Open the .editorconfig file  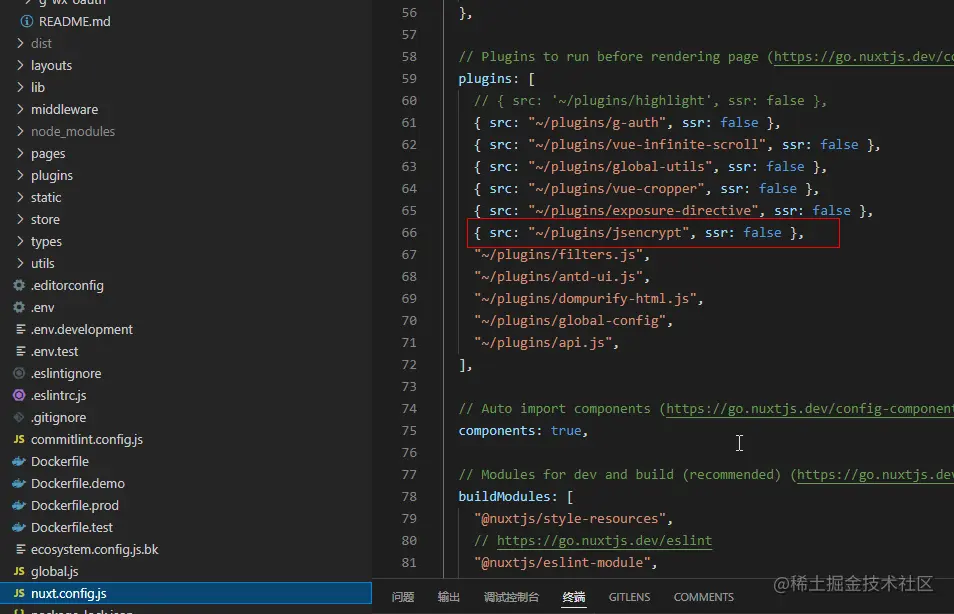tap(68, 285)
